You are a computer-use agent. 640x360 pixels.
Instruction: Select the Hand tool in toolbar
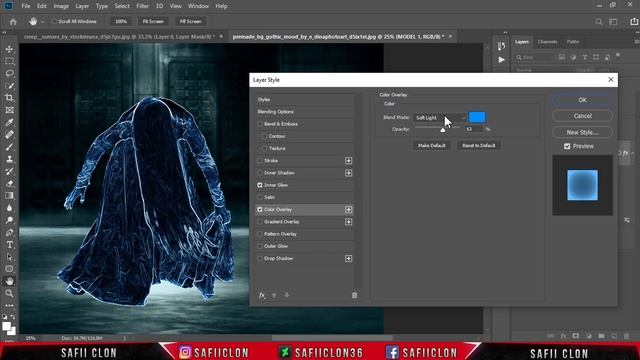pyautogui.click(x=9, y=281)
